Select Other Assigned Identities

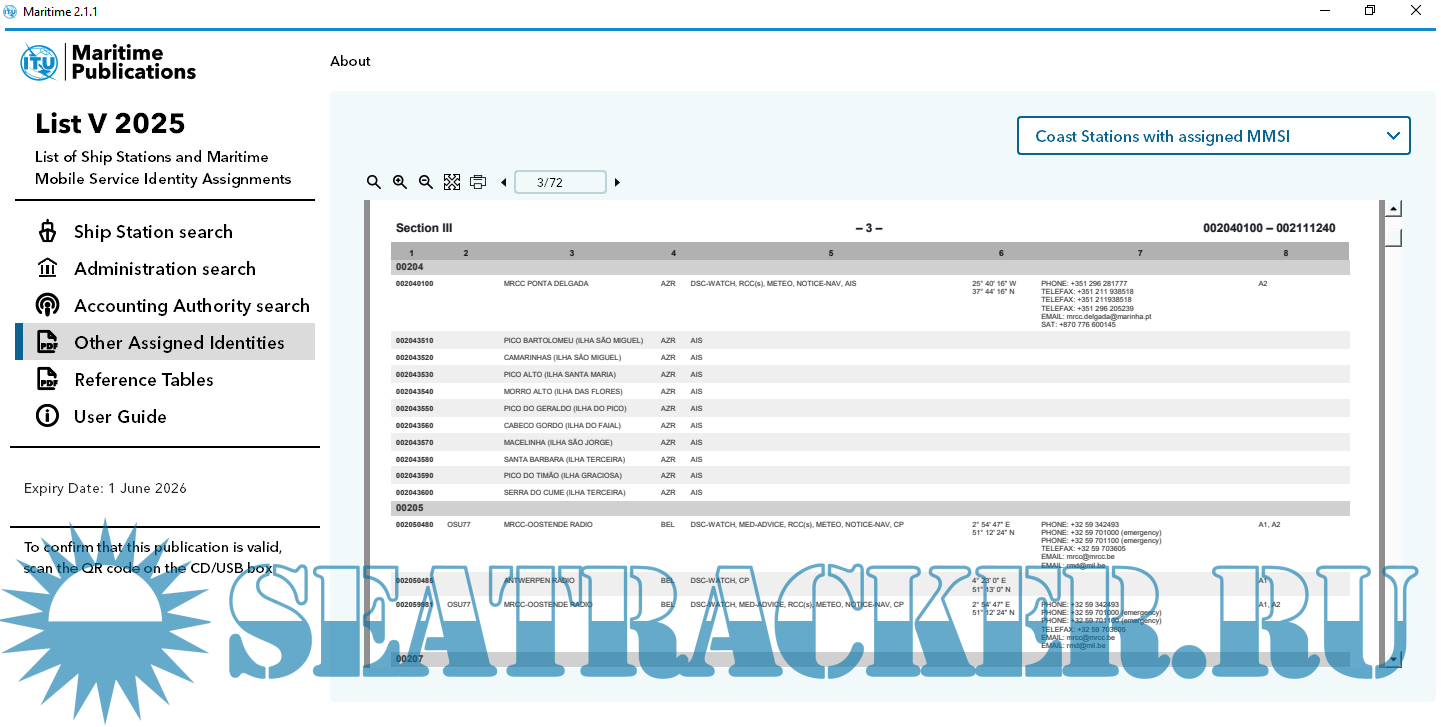click(x=179, y=343)
